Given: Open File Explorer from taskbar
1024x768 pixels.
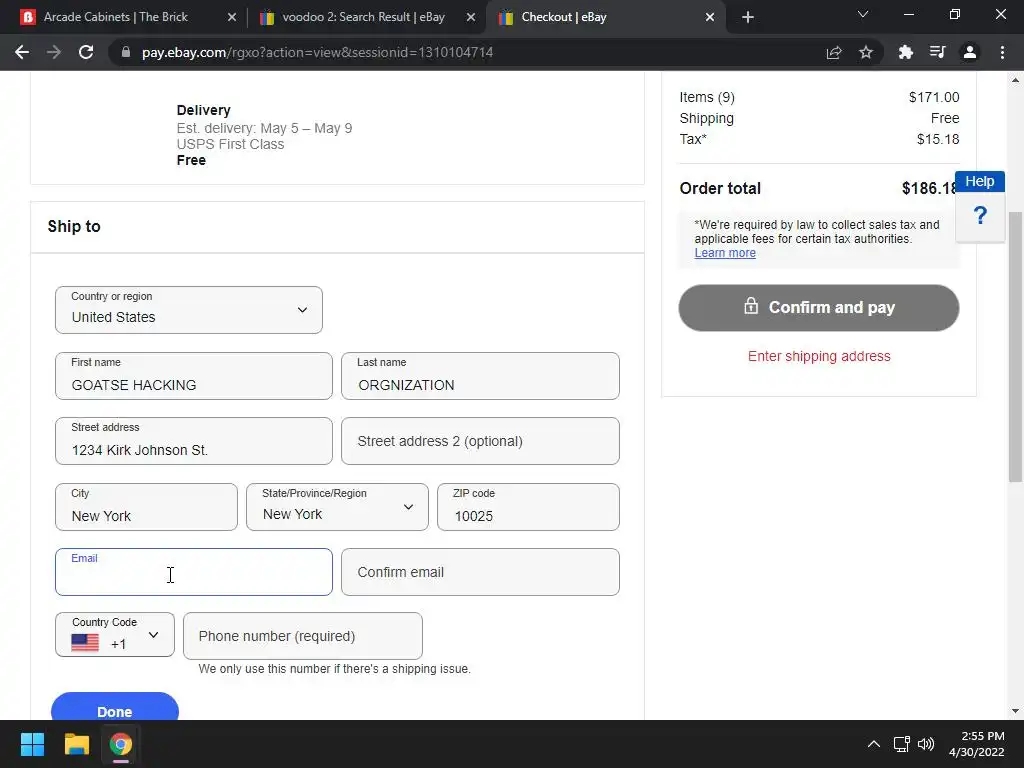Looking at the screenshot, I should [76, 744].
